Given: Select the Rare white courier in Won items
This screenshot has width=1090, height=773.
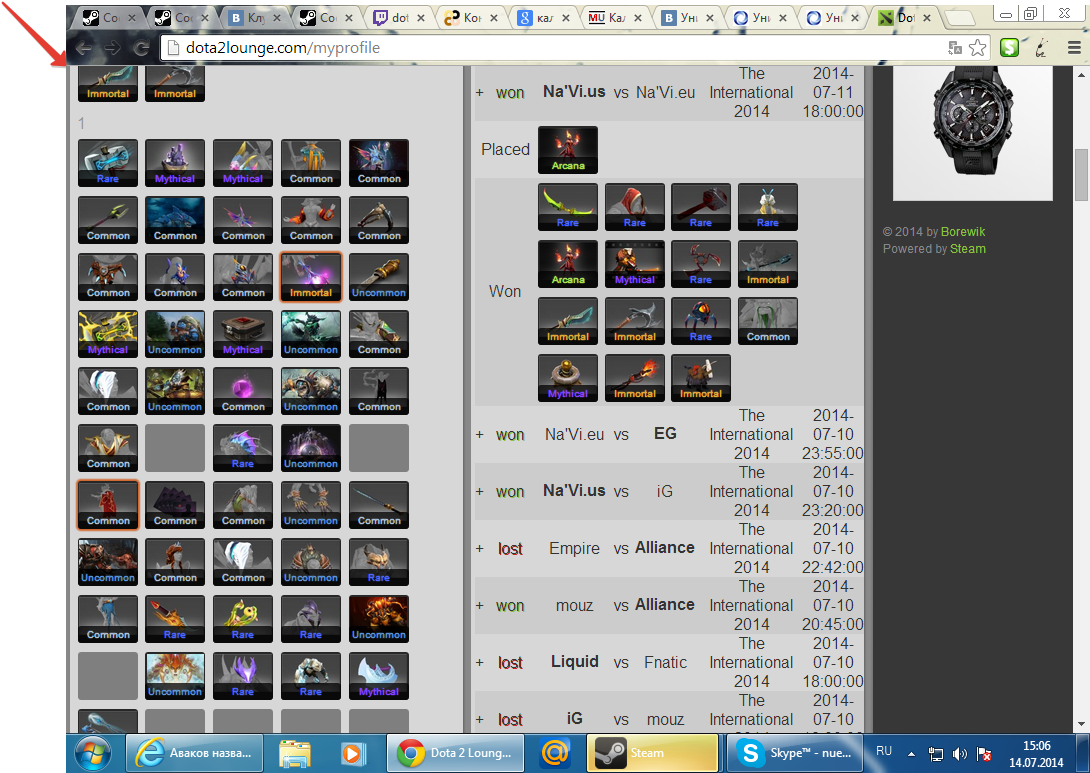Looking at the screenshot, I should (x=767, y=206).
